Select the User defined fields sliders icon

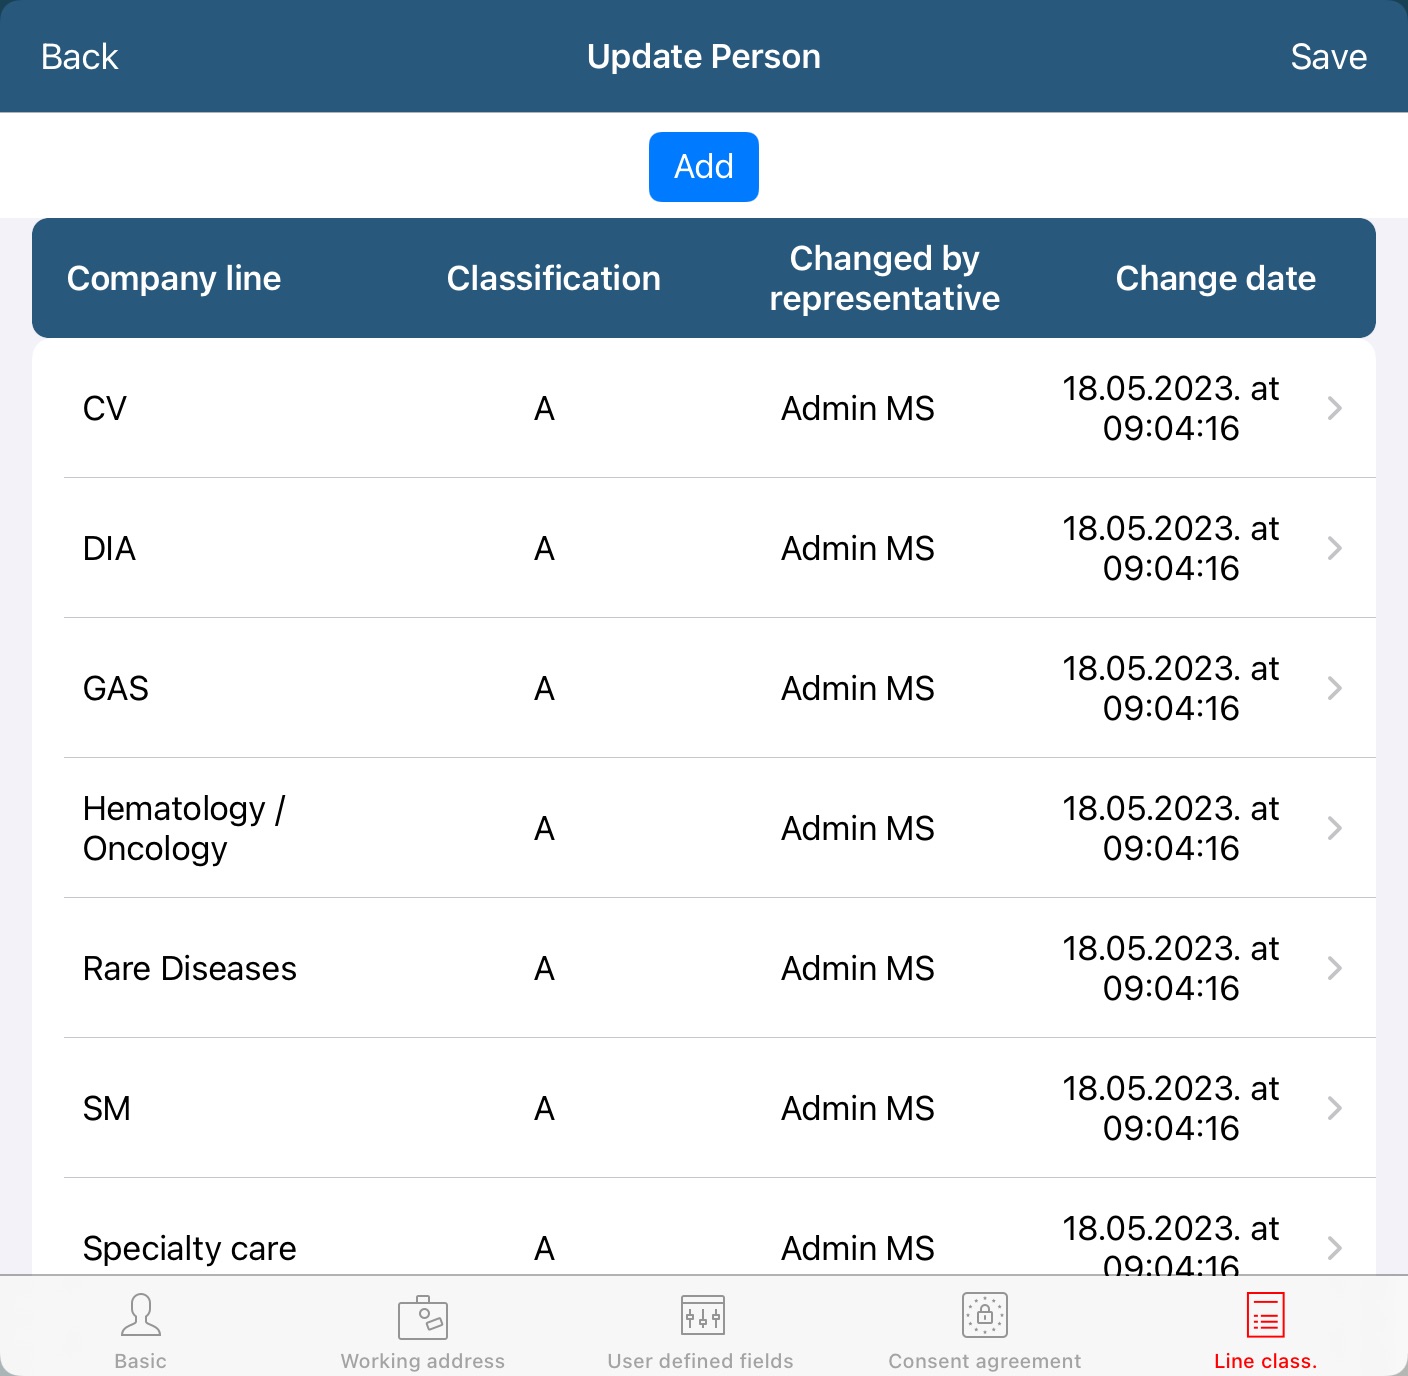(x=702, y=1316)
